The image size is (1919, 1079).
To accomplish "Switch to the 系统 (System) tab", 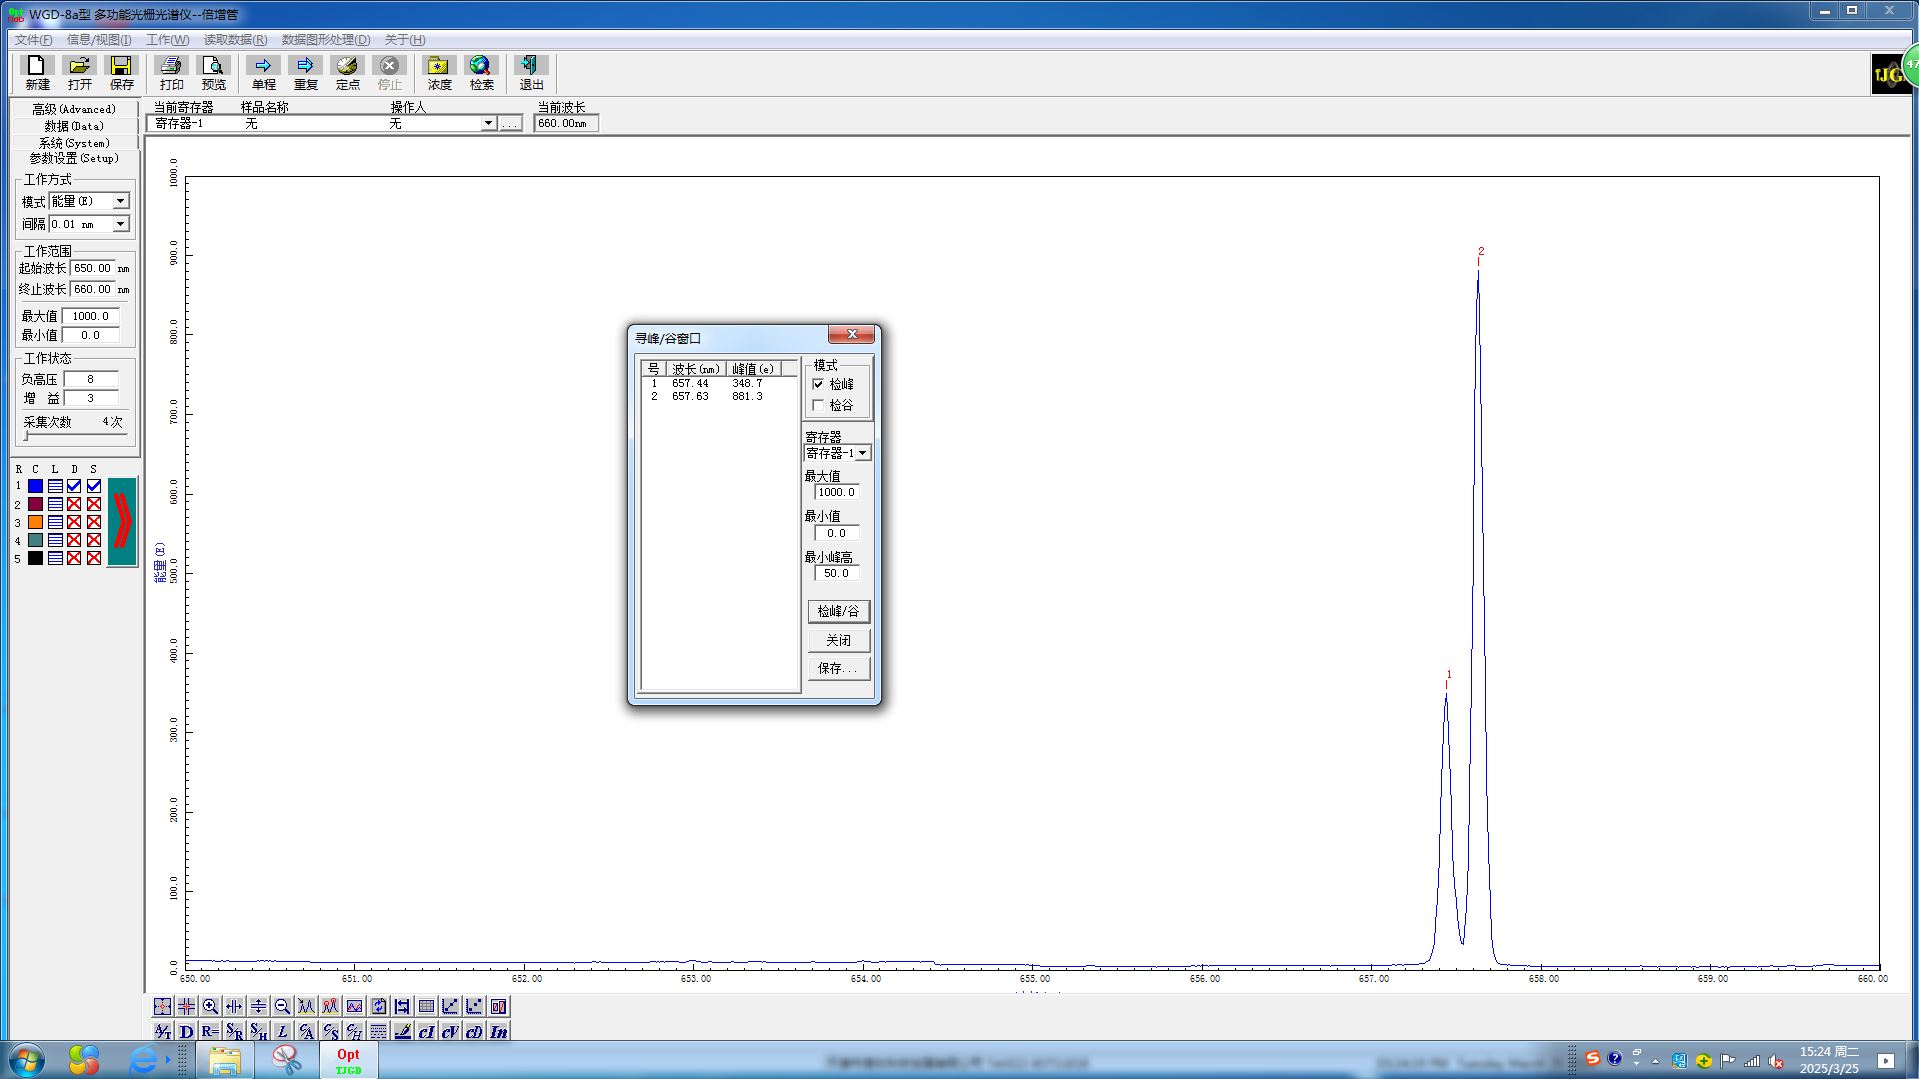I will tap(74, 143).
